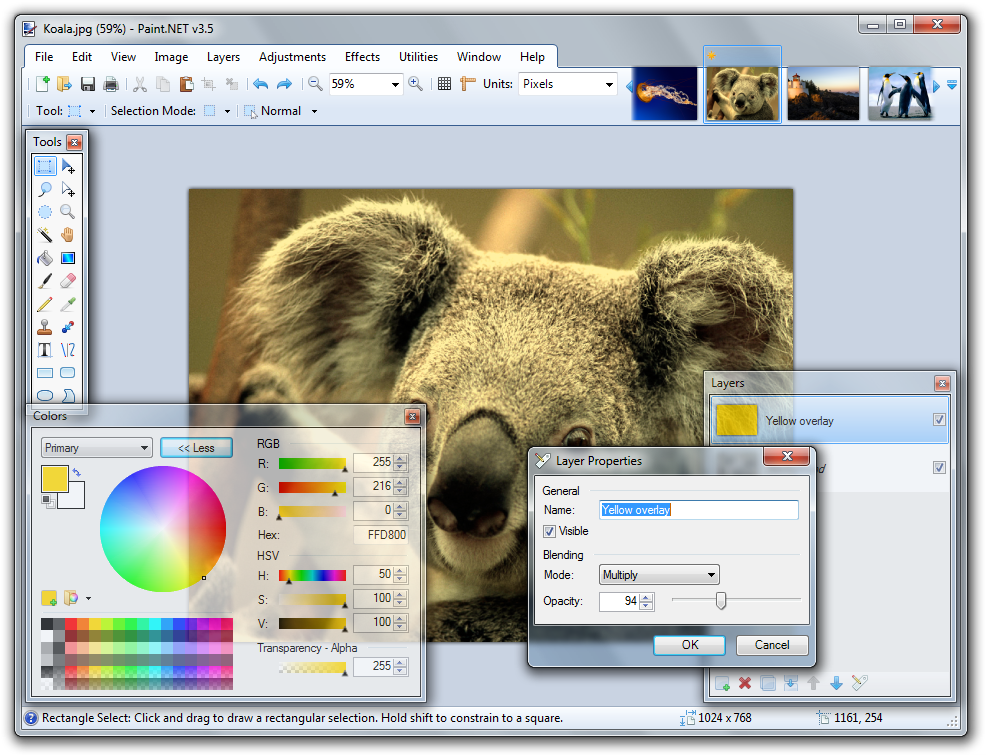Expand the Units dropdown
The height and width of the screenshot is (755, 986).
pyautogui.click(x=568, y=84)
